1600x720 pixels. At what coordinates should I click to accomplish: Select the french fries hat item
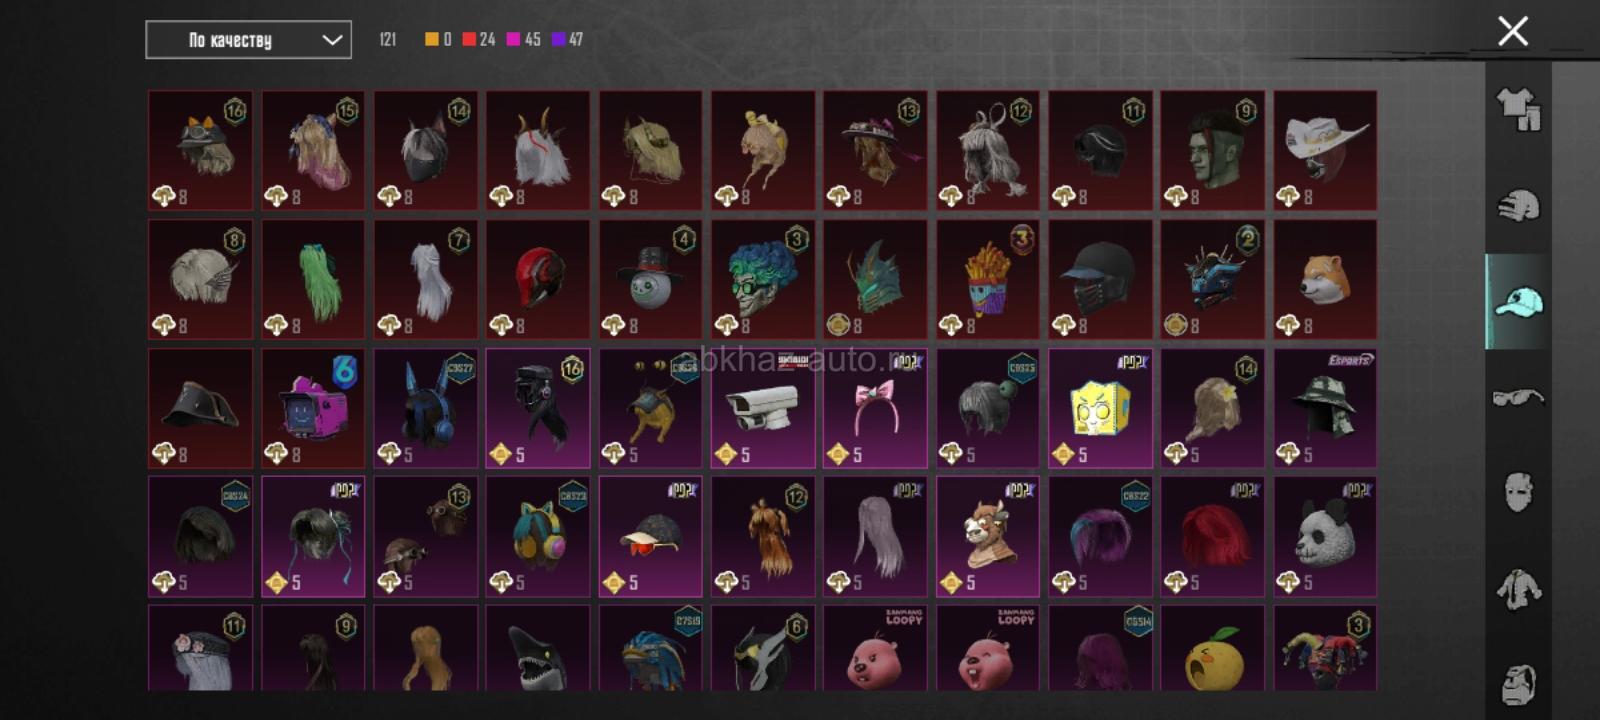(988, 280)
